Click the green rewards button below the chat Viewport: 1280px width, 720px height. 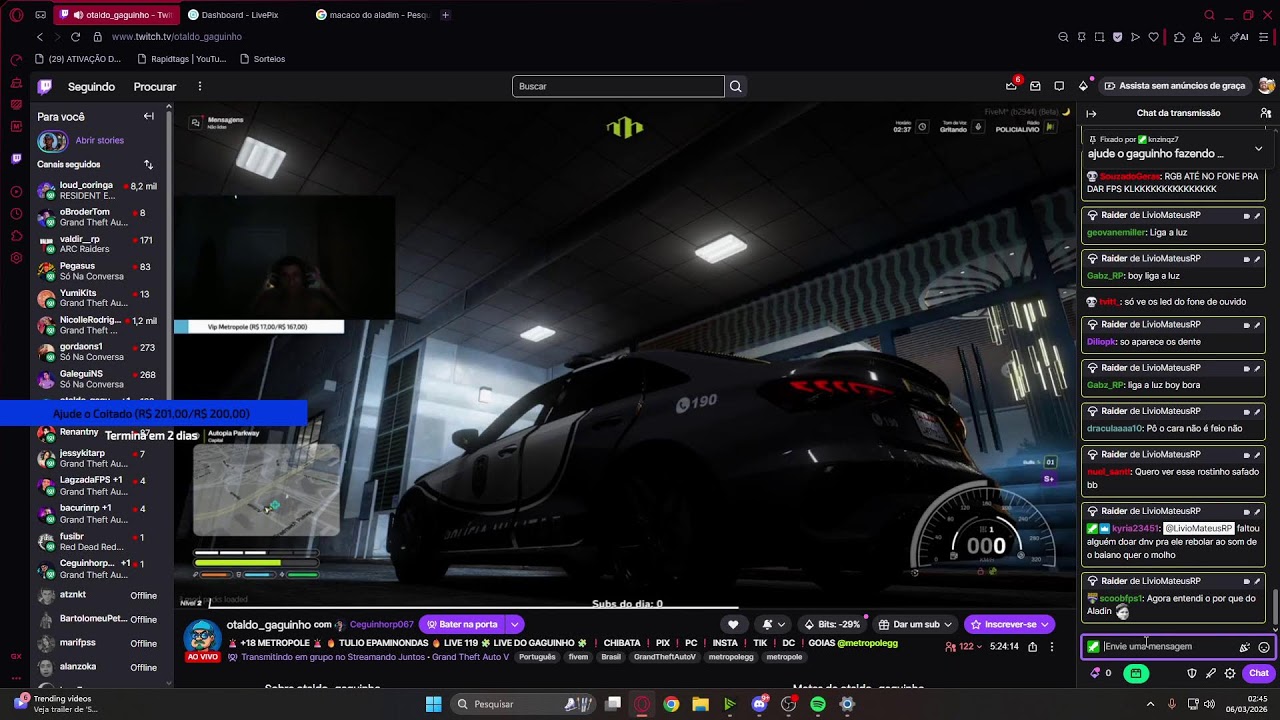point(1136,673)
